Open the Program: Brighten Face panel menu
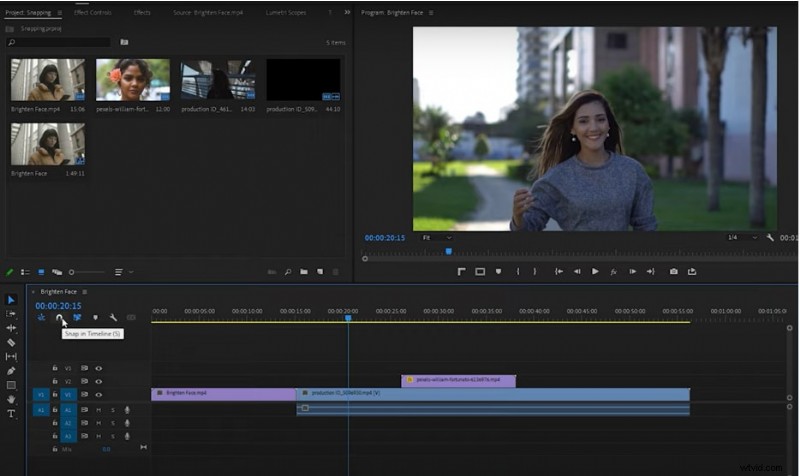The height and width of the screenshot is (476, 800). (431, 13)
